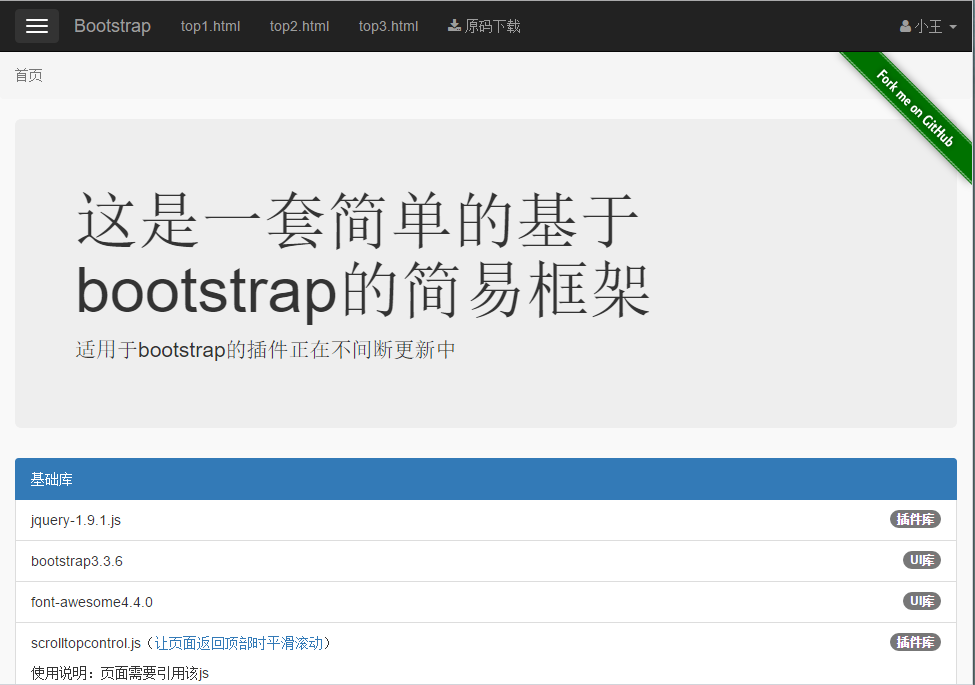
Task: Select the bootstrap3.3.6 row text
Action: coord(76,561)
